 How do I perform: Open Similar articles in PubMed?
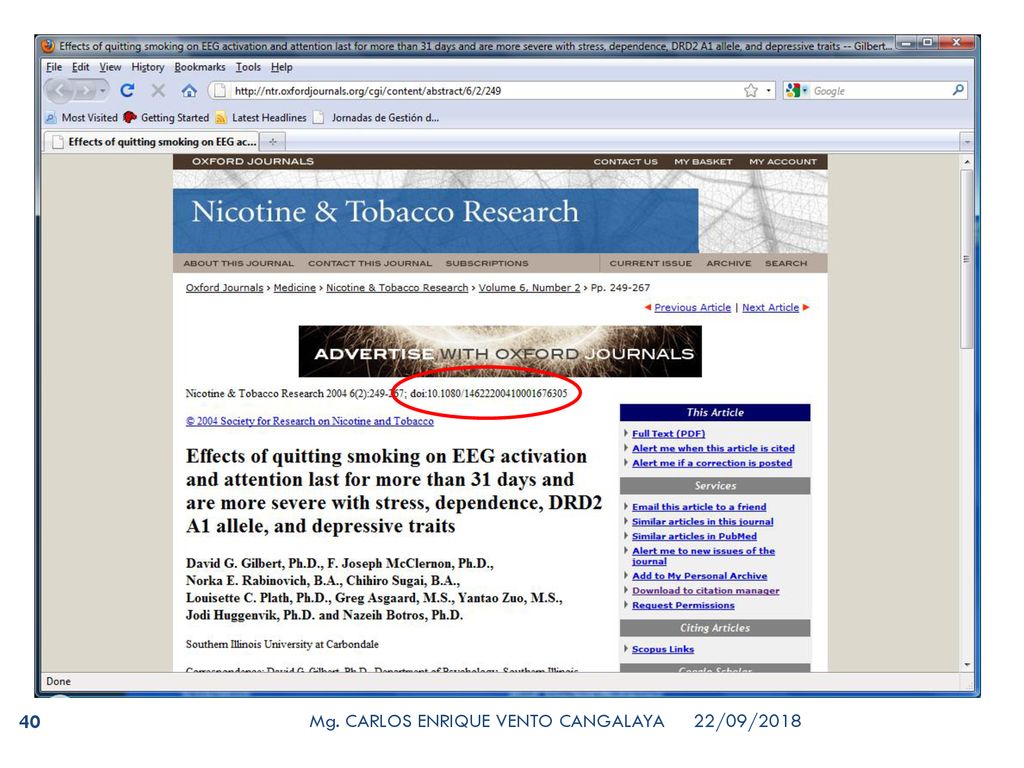694,536
